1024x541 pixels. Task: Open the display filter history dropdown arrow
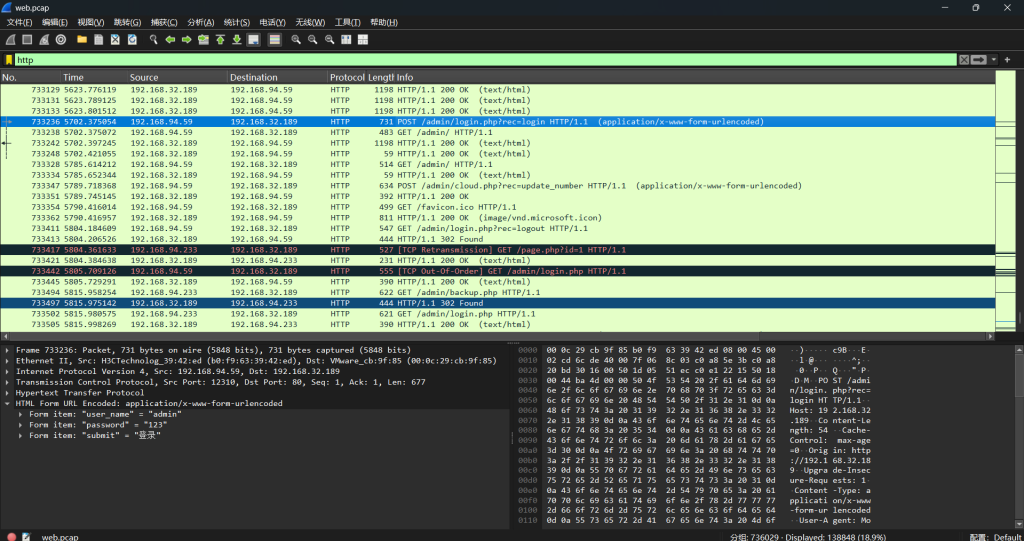click(x=992, y=60)
